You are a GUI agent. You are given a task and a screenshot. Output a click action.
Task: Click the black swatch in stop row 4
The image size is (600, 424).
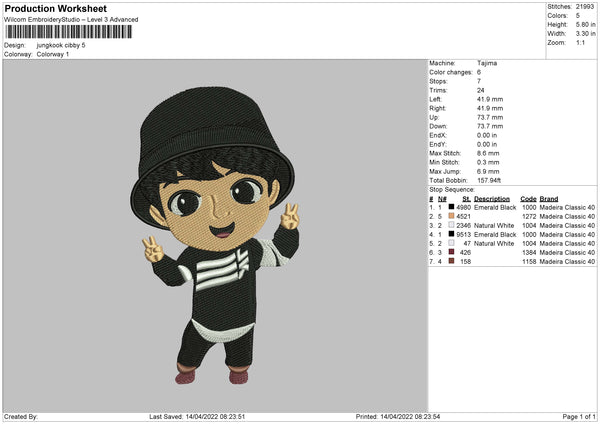451,234
